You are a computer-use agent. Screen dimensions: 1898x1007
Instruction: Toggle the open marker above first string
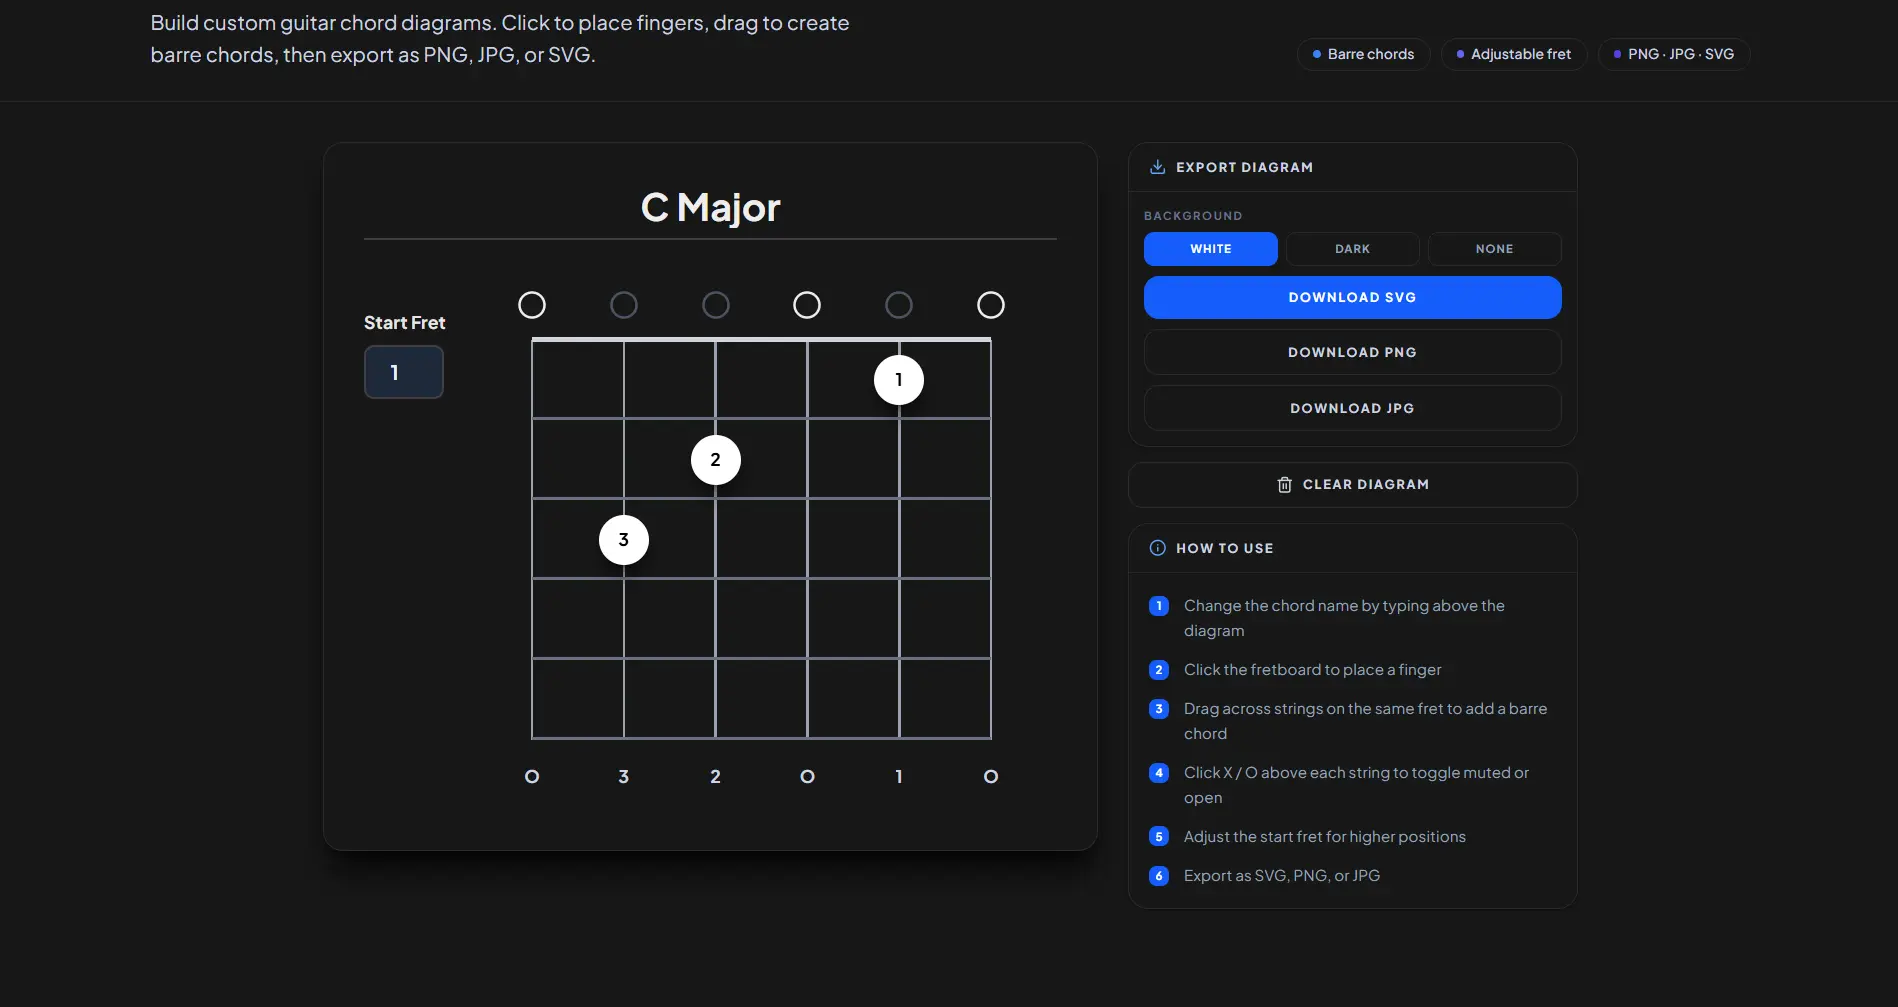tap(532, 305)
